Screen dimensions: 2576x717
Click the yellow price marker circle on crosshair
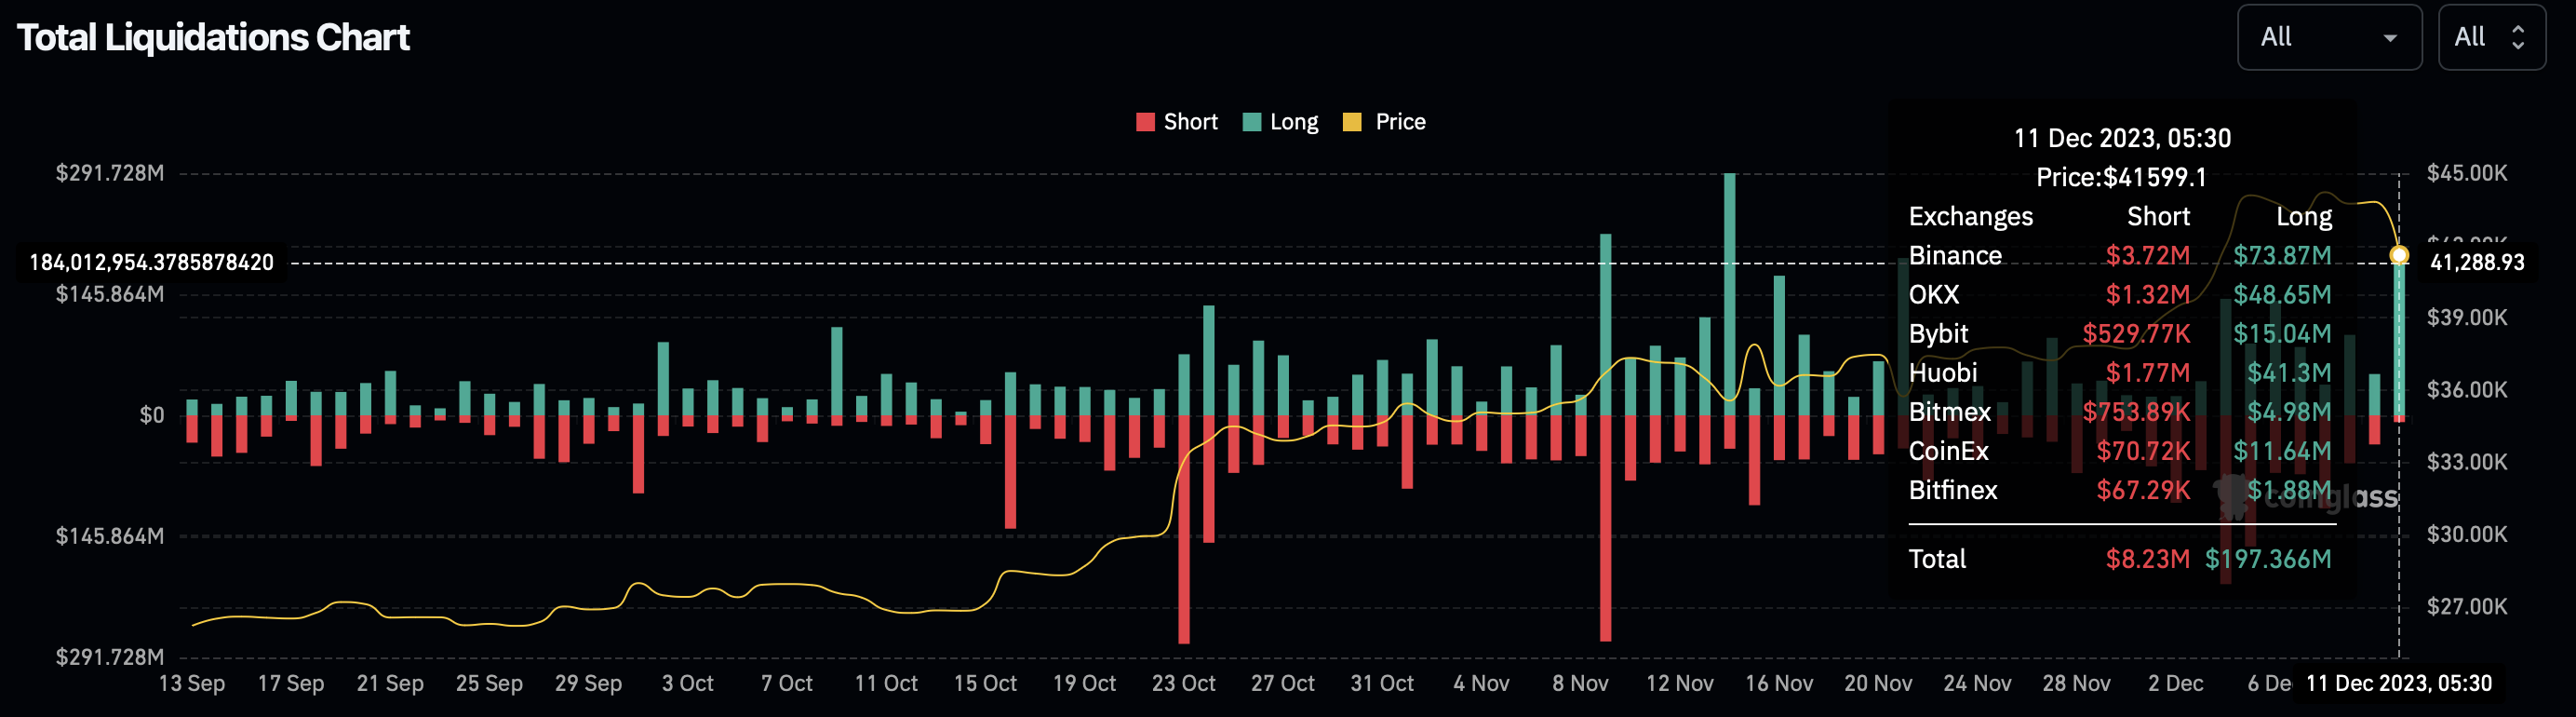coord(2399,255)
